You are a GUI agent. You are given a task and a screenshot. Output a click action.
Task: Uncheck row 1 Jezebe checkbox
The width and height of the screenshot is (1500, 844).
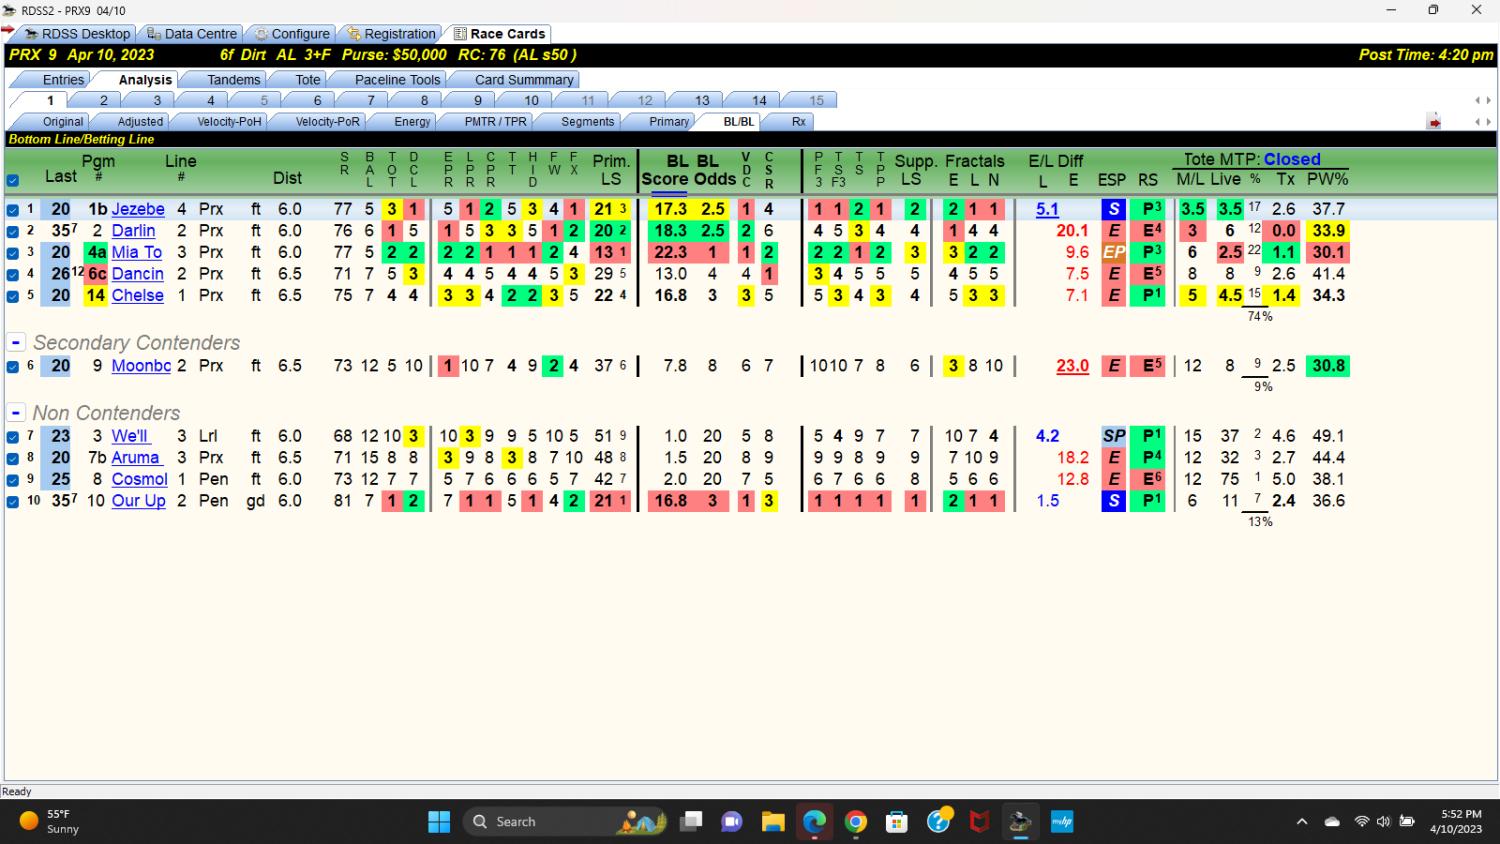[x=13, y=210]
